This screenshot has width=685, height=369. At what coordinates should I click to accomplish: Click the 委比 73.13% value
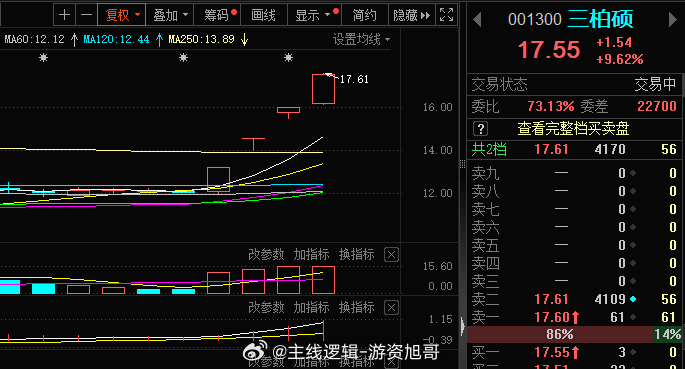pos(550,106)
